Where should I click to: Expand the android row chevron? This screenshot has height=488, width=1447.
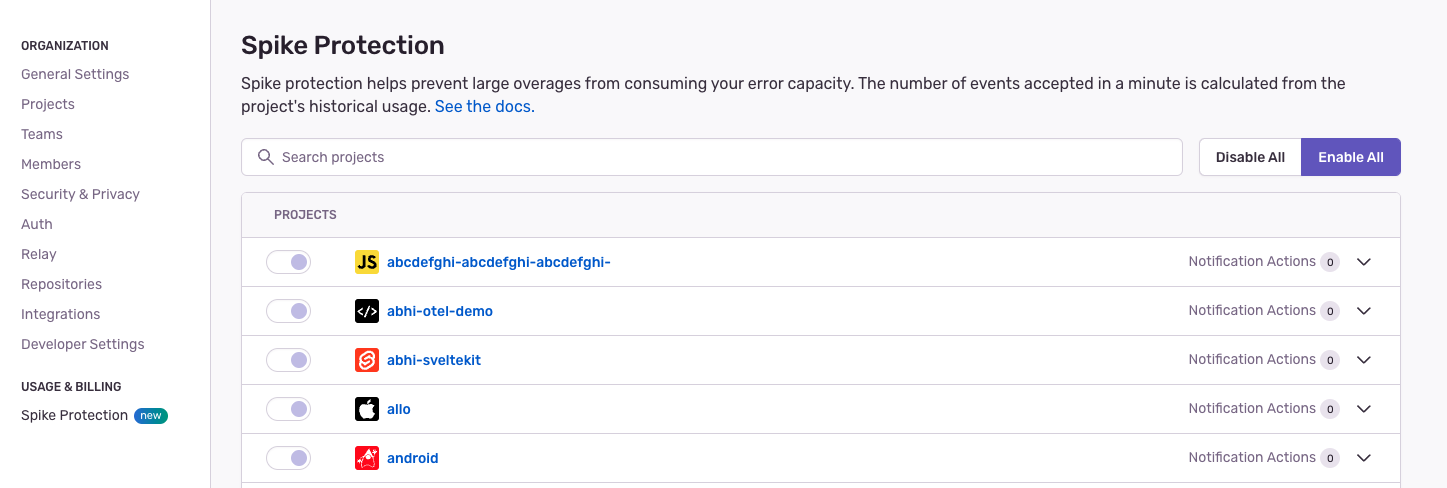click(1363, 458)
